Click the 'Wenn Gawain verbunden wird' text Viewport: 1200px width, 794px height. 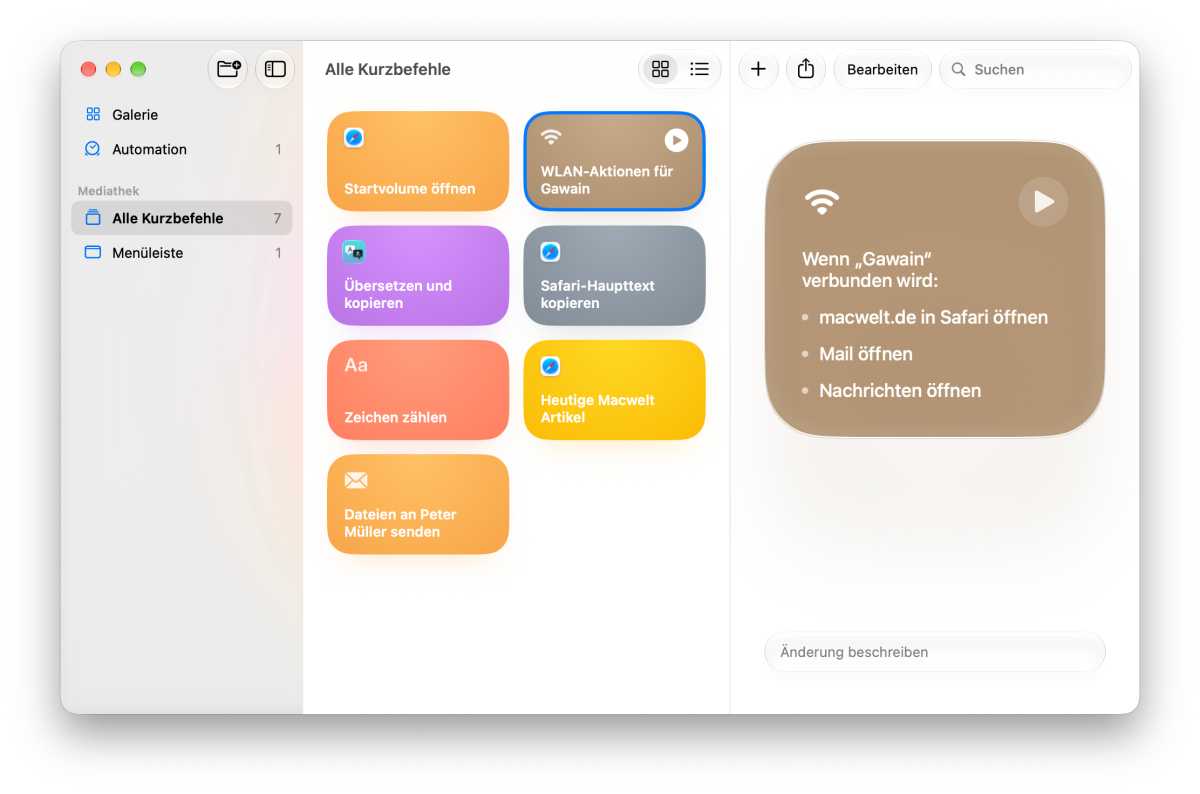(x=870, y=269)
